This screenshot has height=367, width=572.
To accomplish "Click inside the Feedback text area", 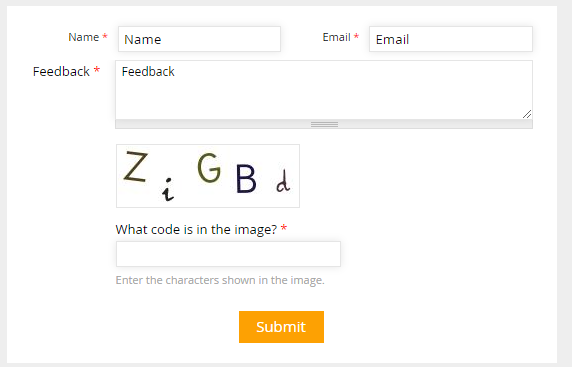I will click(324, 90).
